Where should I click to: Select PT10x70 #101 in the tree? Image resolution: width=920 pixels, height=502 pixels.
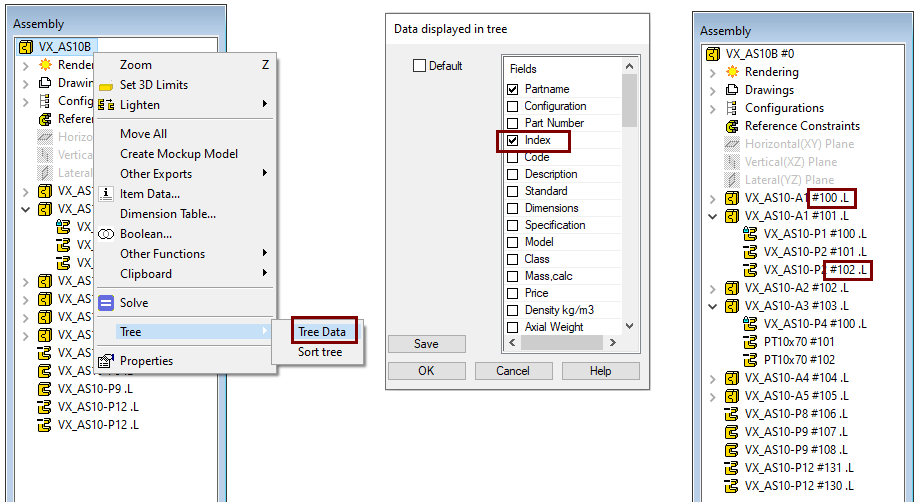pyautogui.click(x=797, y=341)
